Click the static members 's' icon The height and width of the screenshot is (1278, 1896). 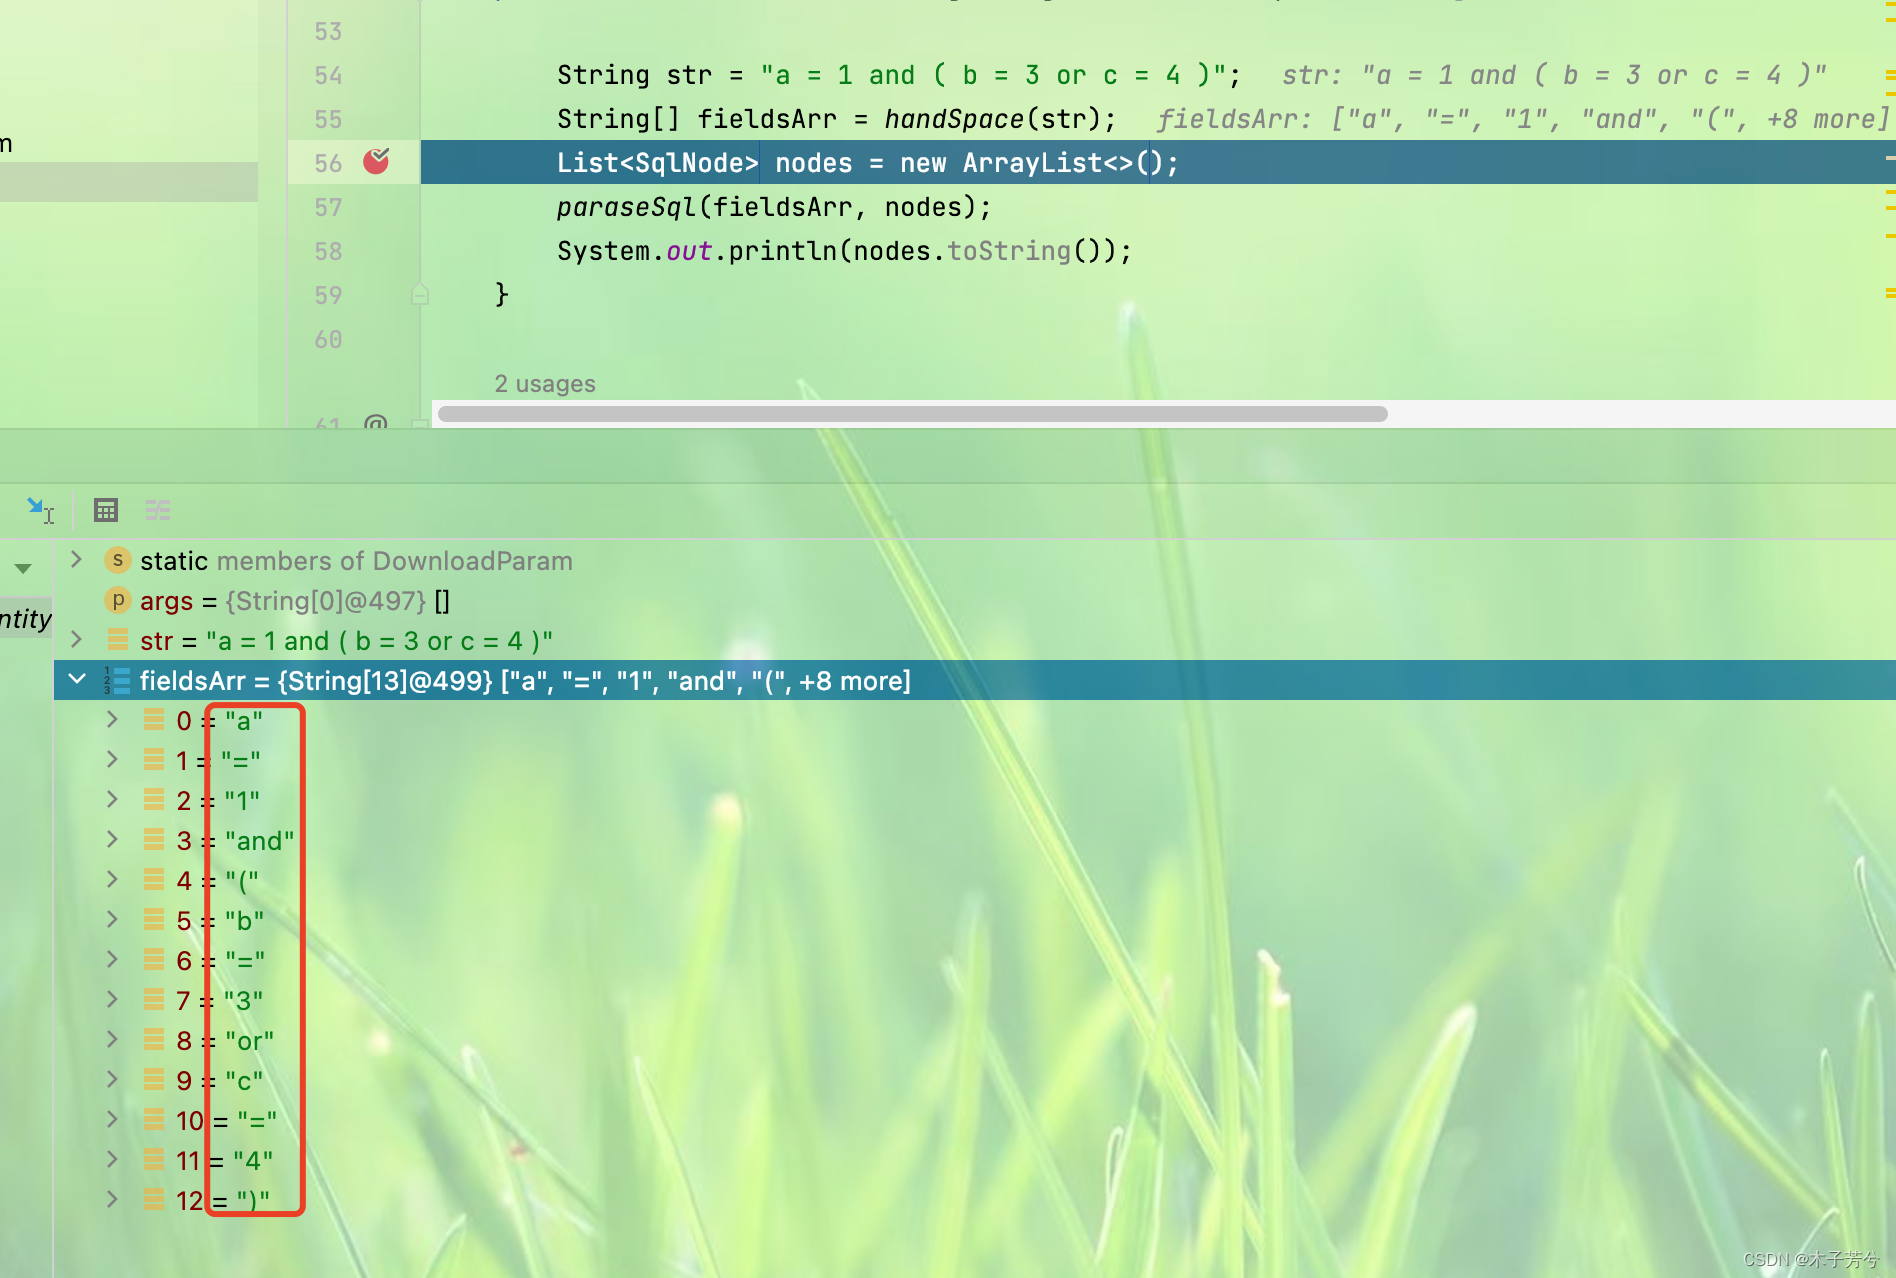(118, 560)
